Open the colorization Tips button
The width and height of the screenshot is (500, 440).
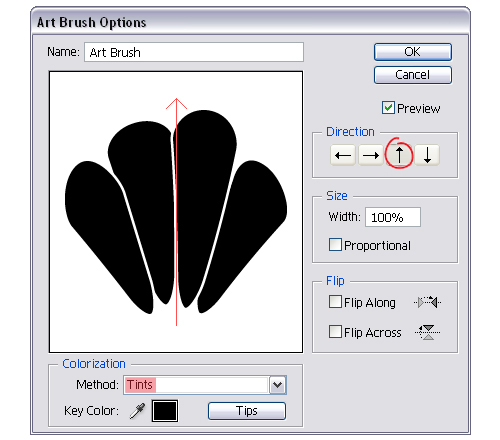point(247,411)
